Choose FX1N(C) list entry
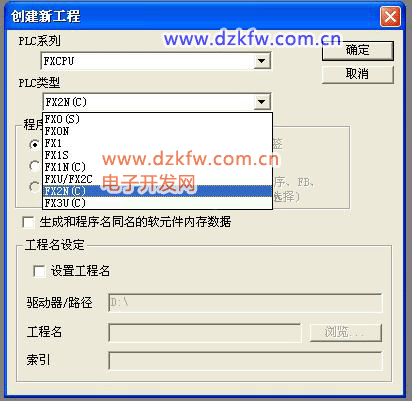The image size is (412, 401). (x=158, y=167)
